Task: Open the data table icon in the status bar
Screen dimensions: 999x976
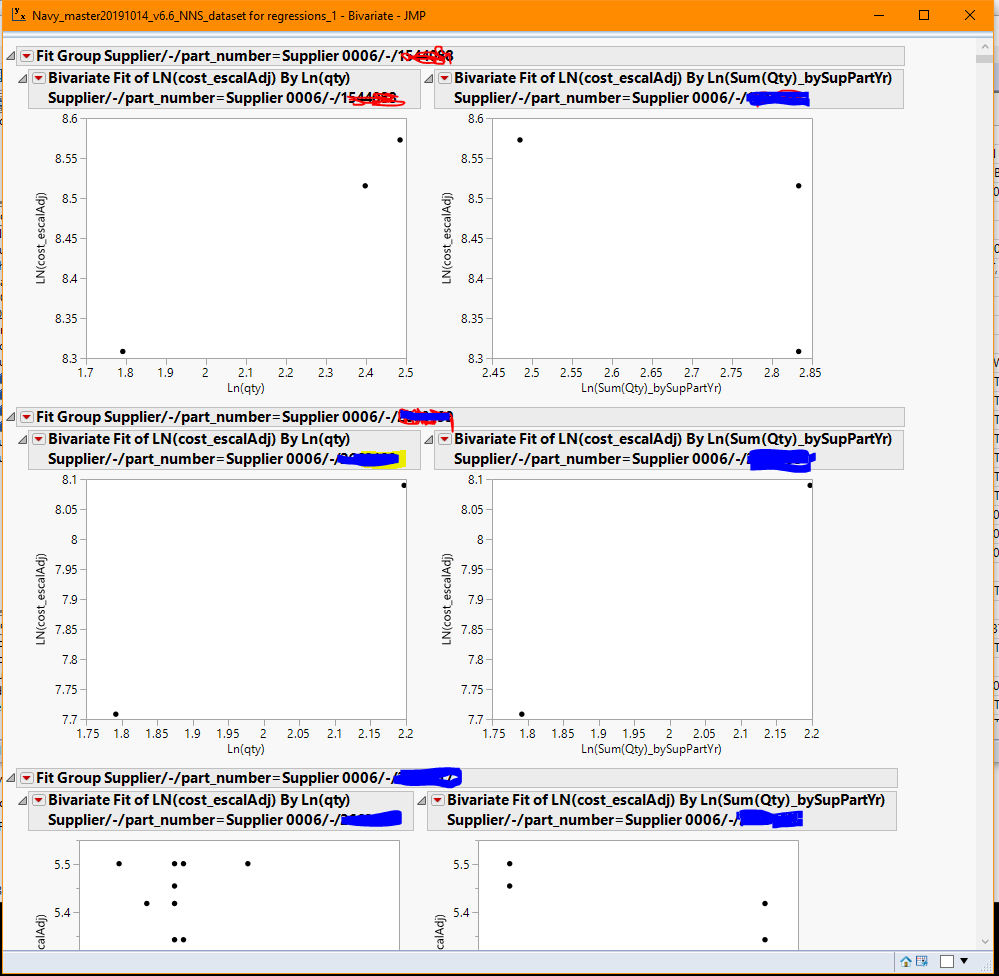Action: tap(922, 961)
